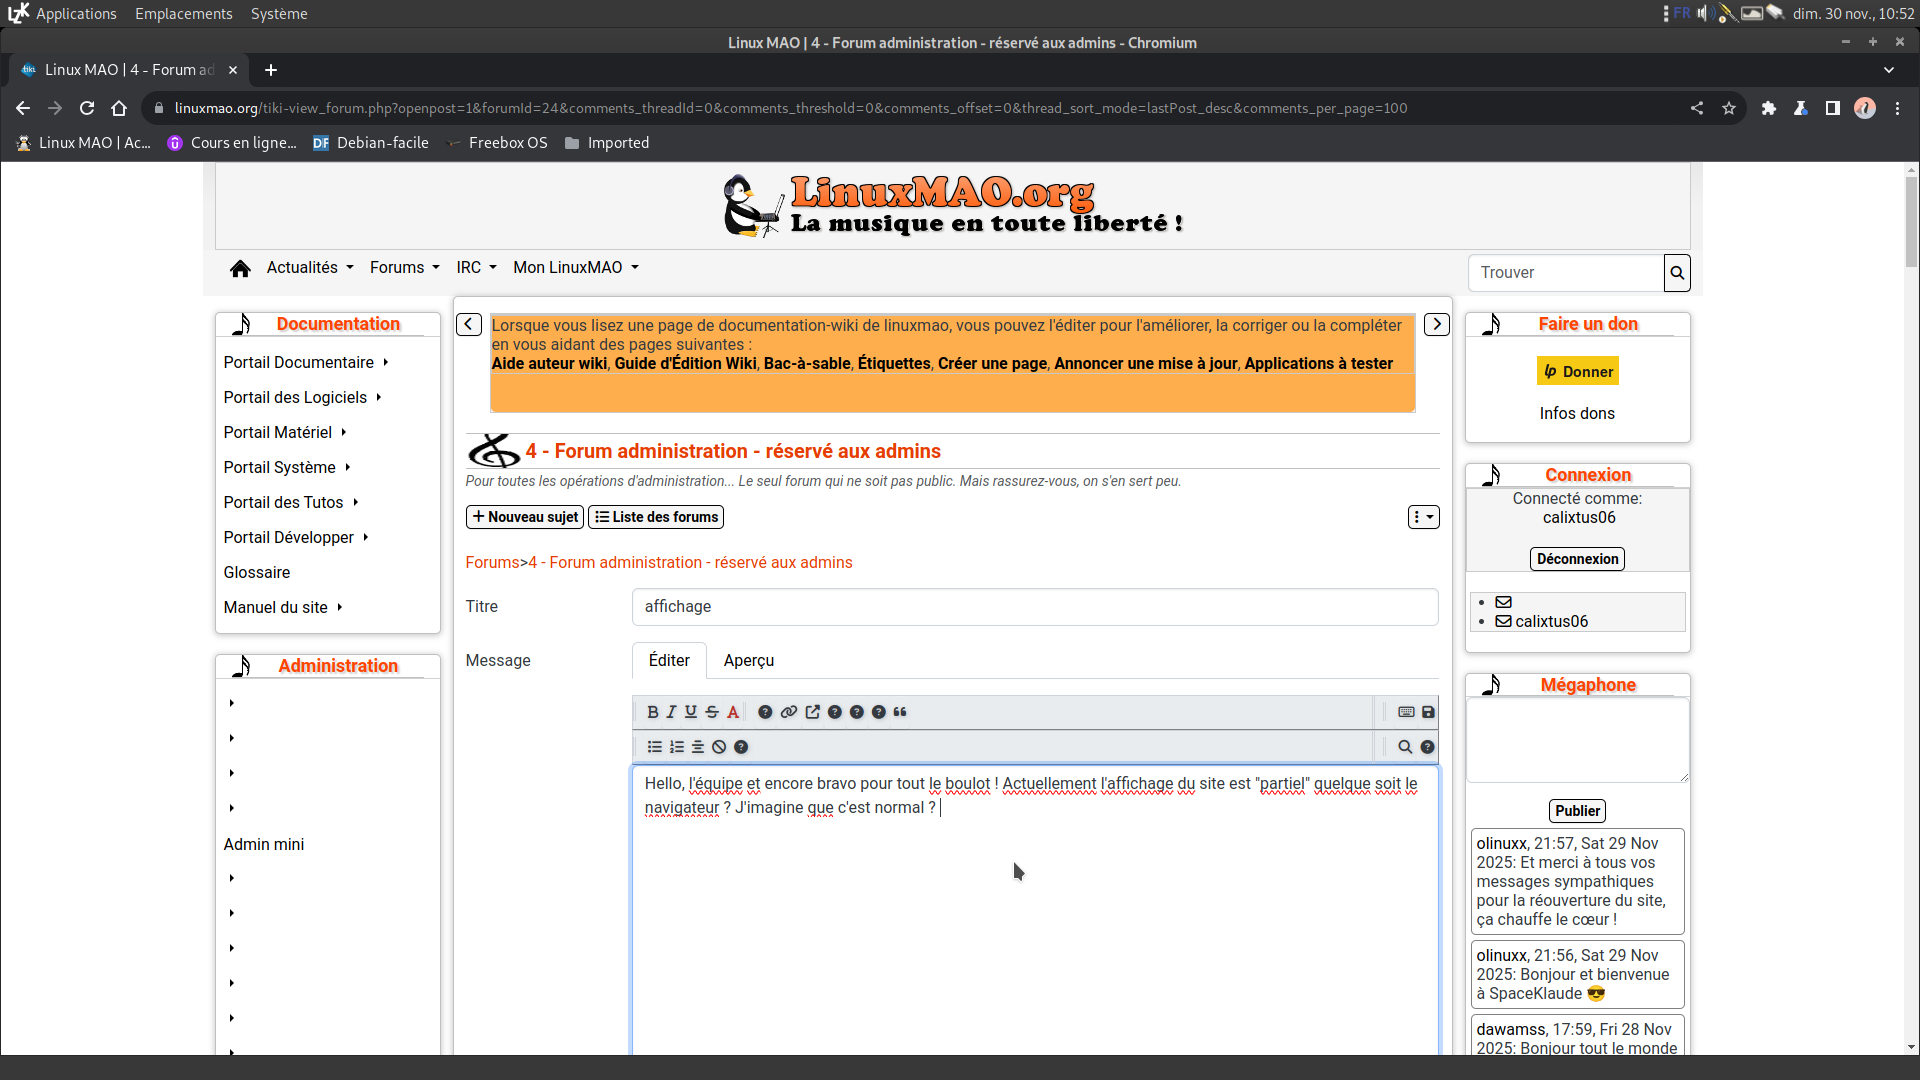Open the red text color tool
Screen dimensions: 1920x1080
pos(733,712)
